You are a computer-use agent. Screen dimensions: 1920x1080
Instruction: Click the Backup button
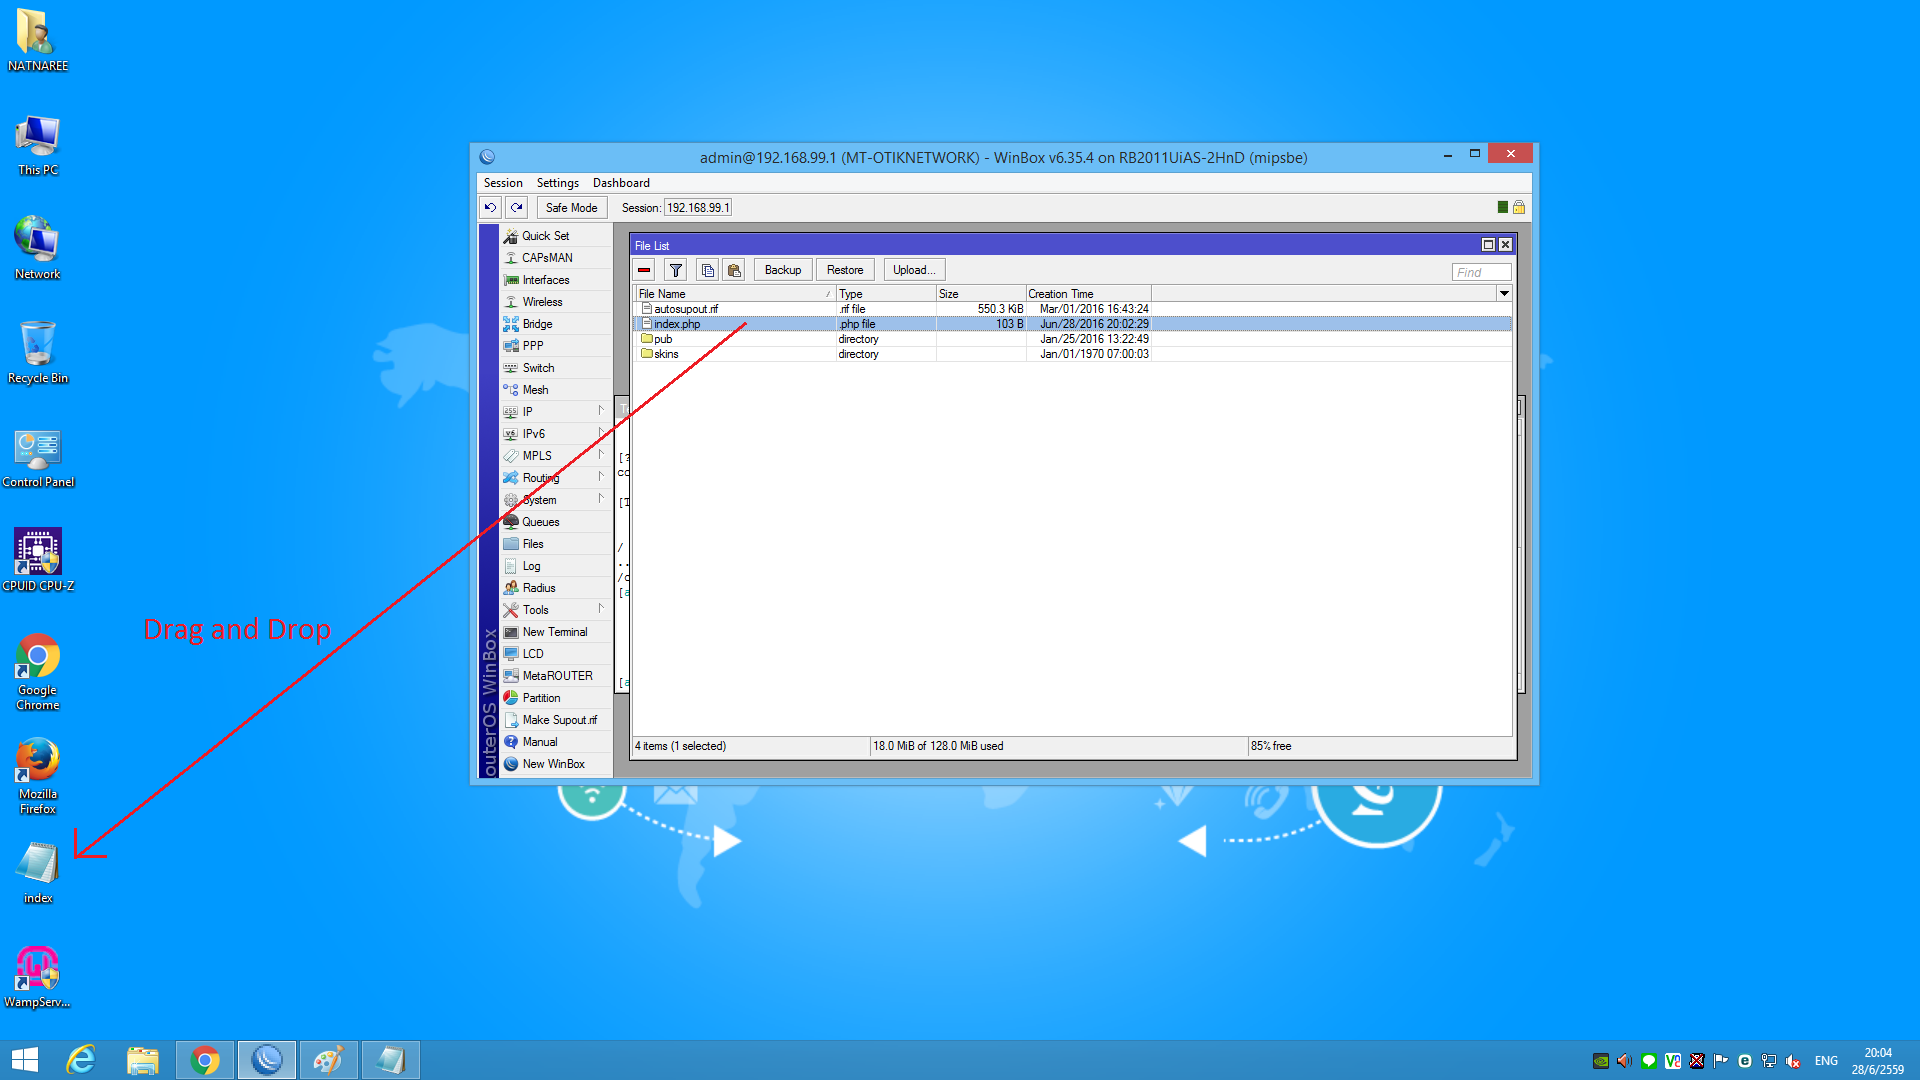pyautogui.click(x=783, y=270)
